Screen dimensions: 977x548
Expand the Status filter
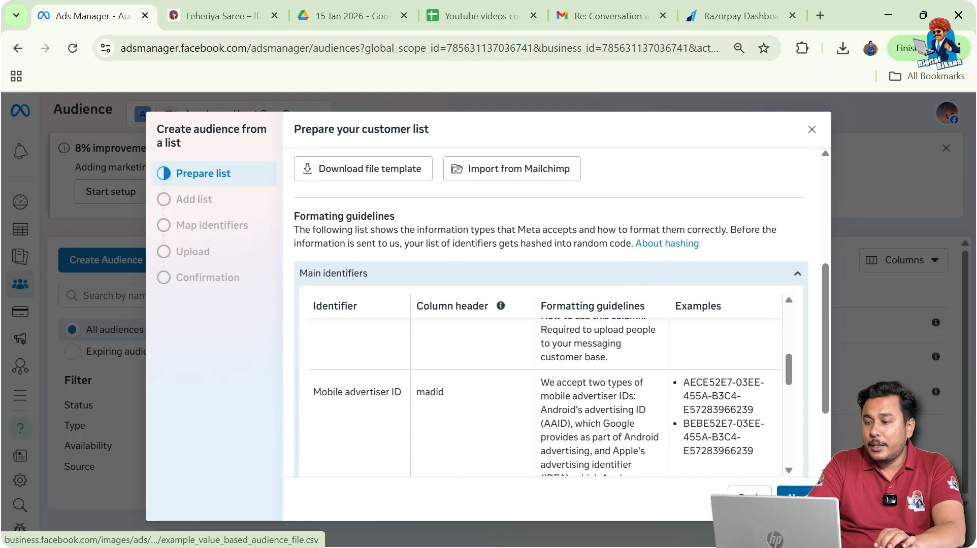[x=79, y=405]
